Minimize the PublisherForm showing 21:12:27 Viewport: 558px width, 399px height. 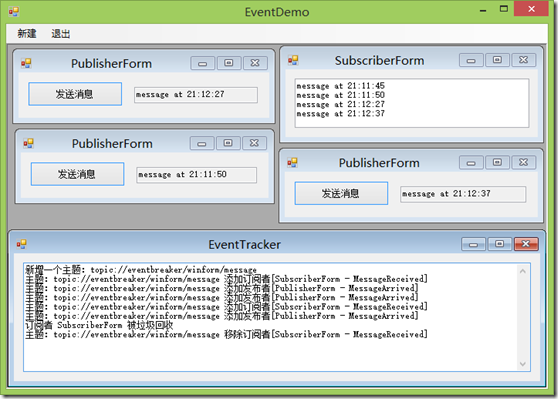point(202,63)
